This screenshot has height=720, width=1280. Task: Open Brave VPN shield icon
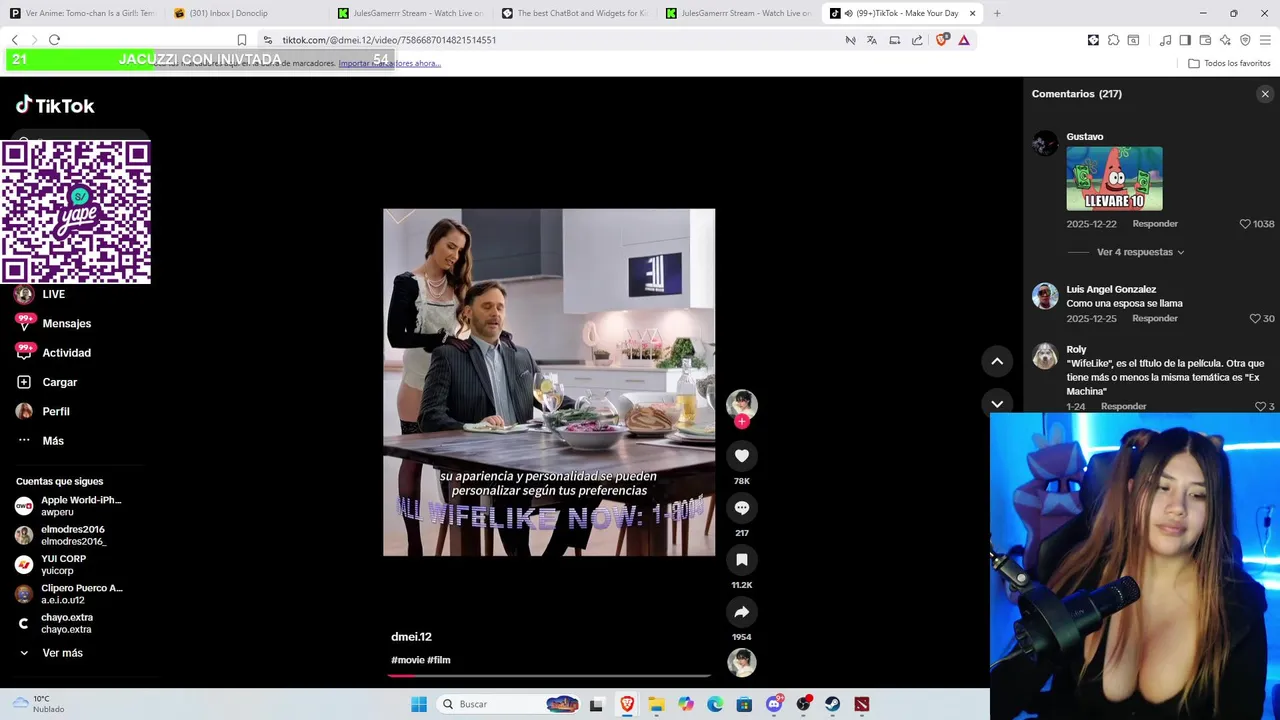point(1245,40)
